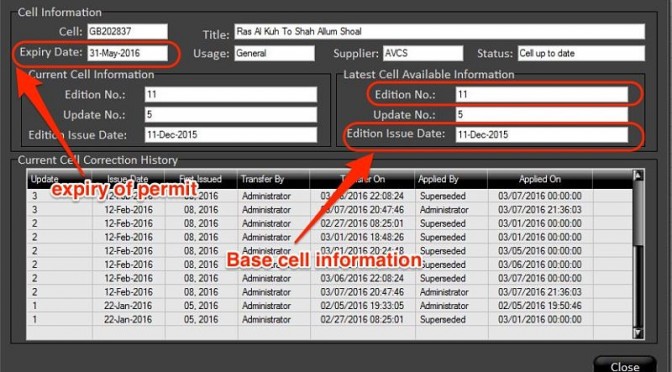Select the row applied on 02/05/2016 19:50:46

pos(330,306)
